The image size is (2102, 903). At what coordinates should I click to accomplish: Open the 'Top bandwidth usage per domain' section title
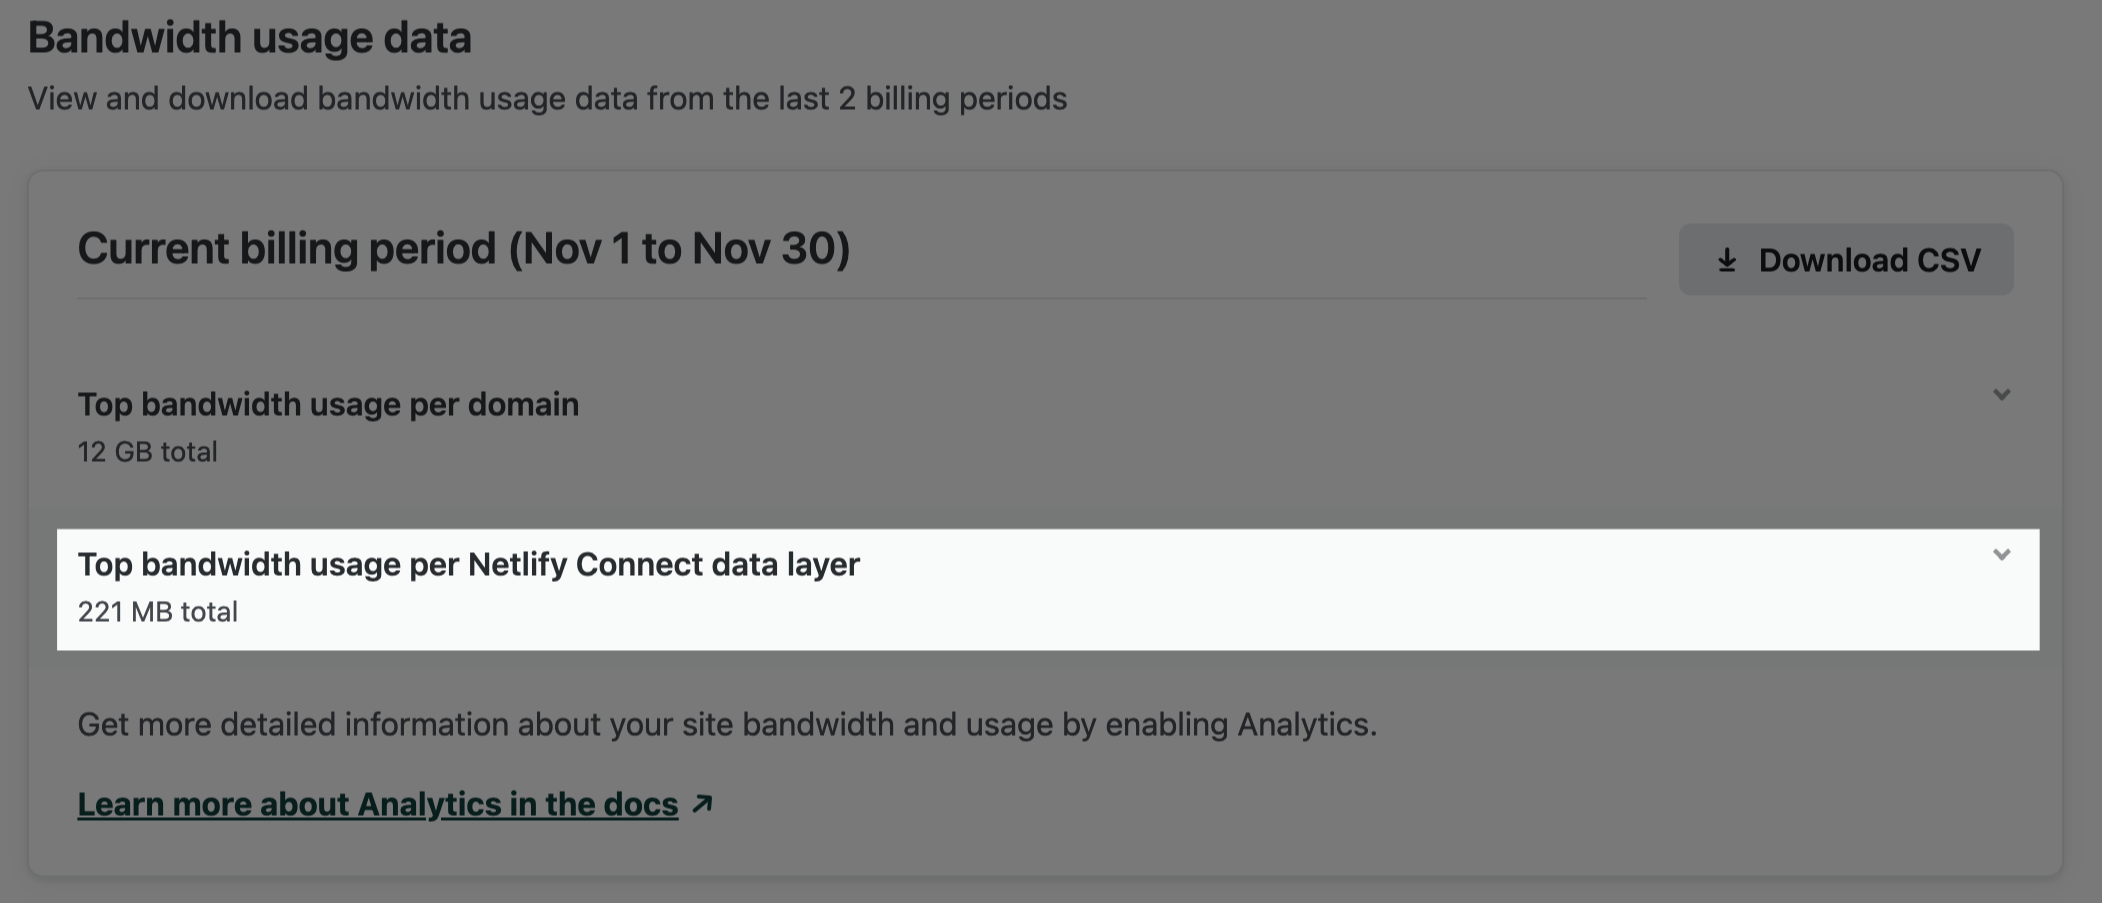[x=328, y=404]
